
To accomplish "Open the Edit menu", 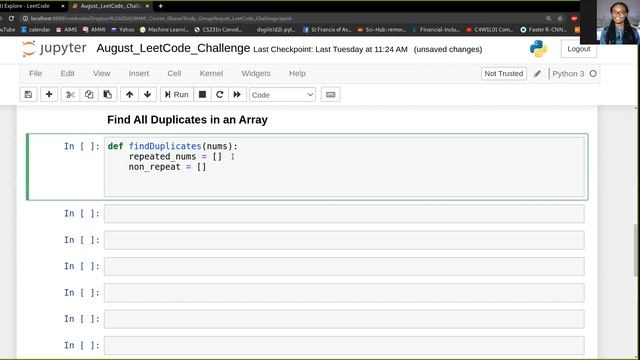I will (67, 73).
